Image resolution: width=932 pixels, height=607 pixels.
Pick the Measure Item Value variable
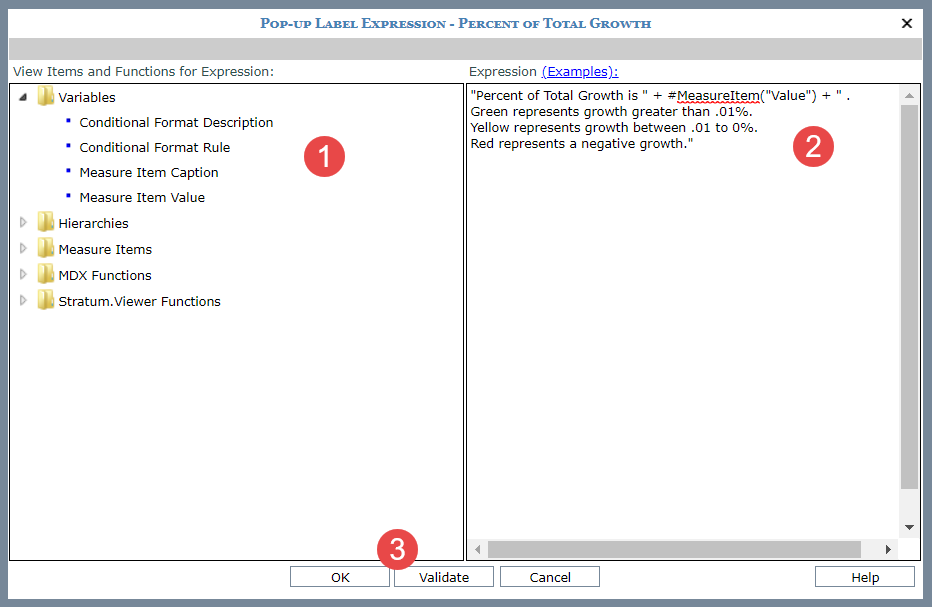point(142,197)
